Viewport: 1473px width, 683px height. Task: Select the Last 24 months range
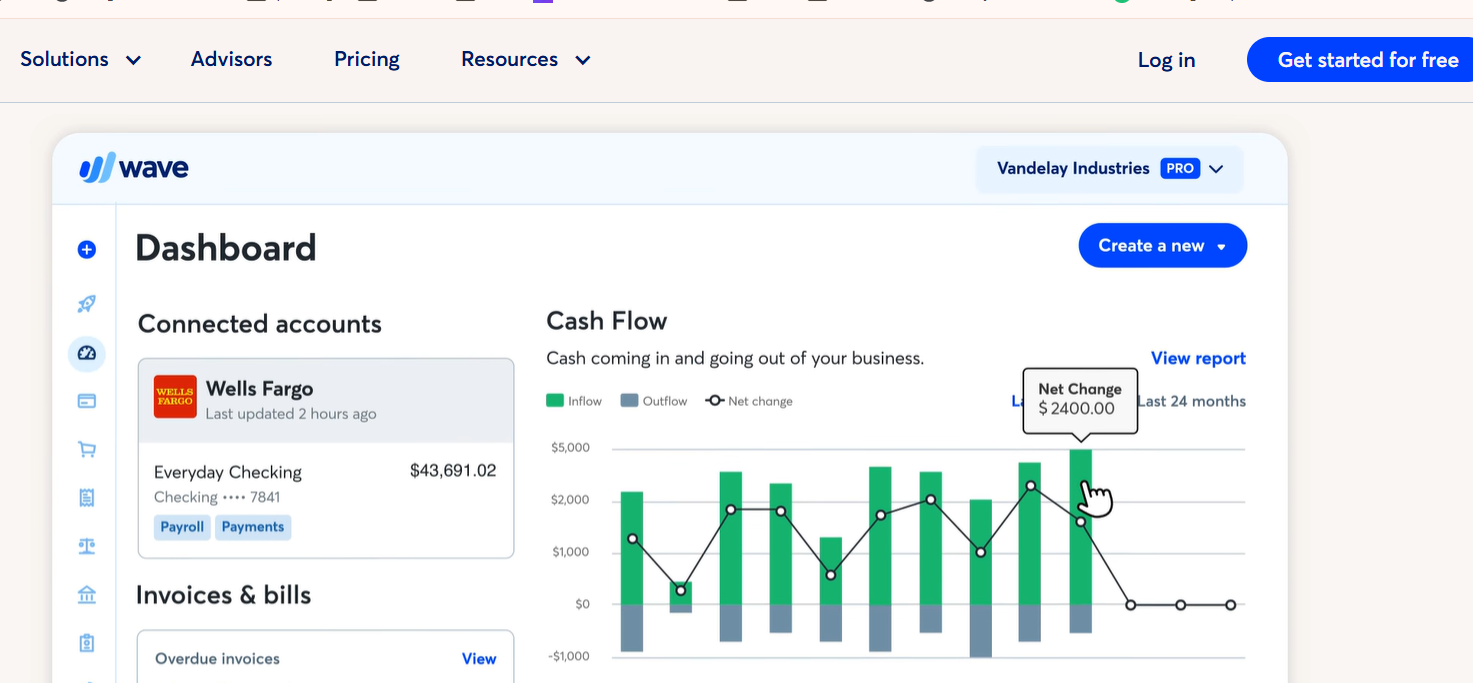[1192, 401]
